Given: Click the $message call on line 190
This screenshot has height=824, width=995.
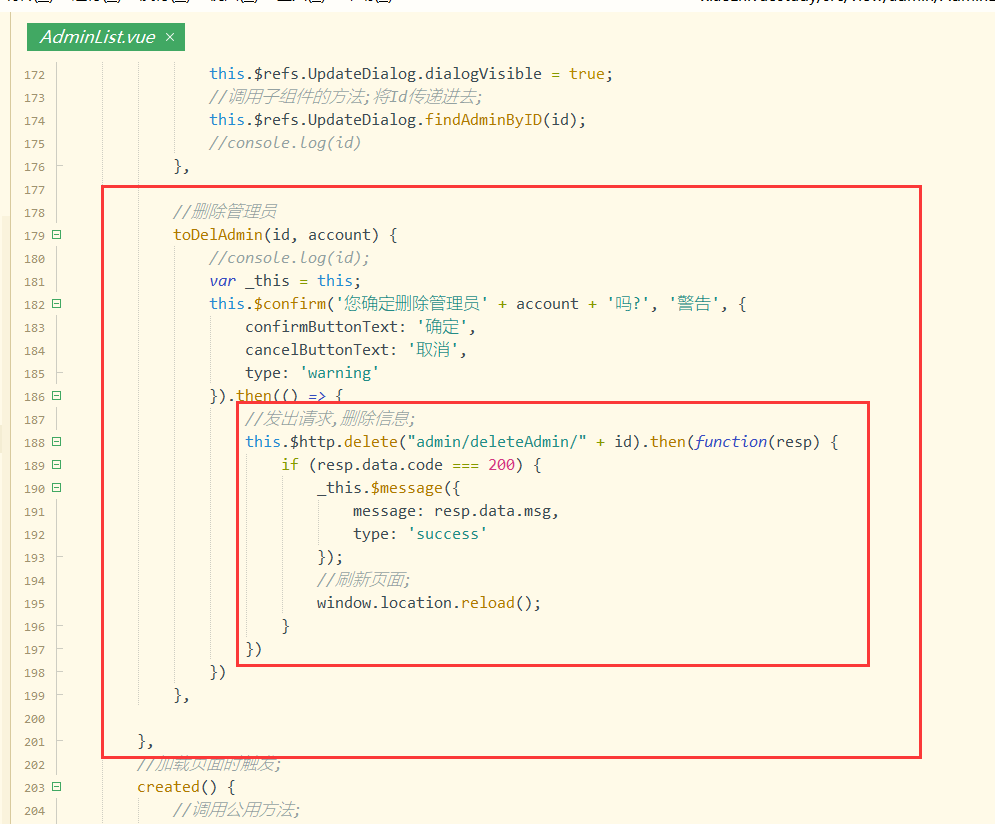Looking at the screenshot, I should tap(407, 488).
